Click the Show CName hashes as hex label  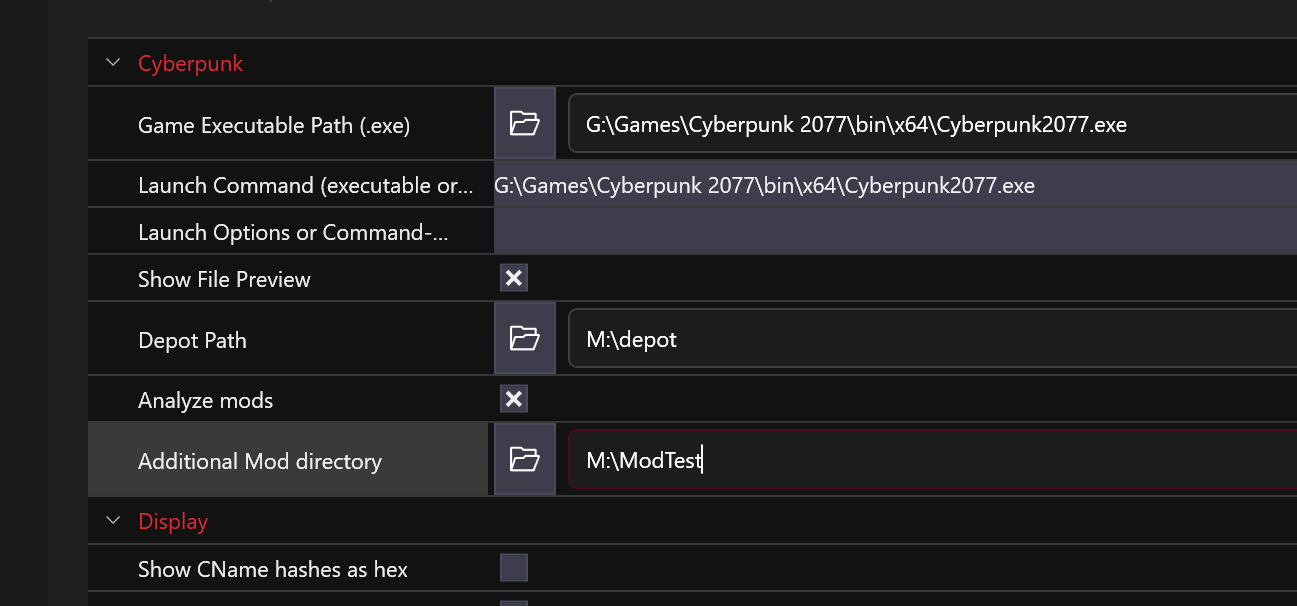tap(273, 569)
